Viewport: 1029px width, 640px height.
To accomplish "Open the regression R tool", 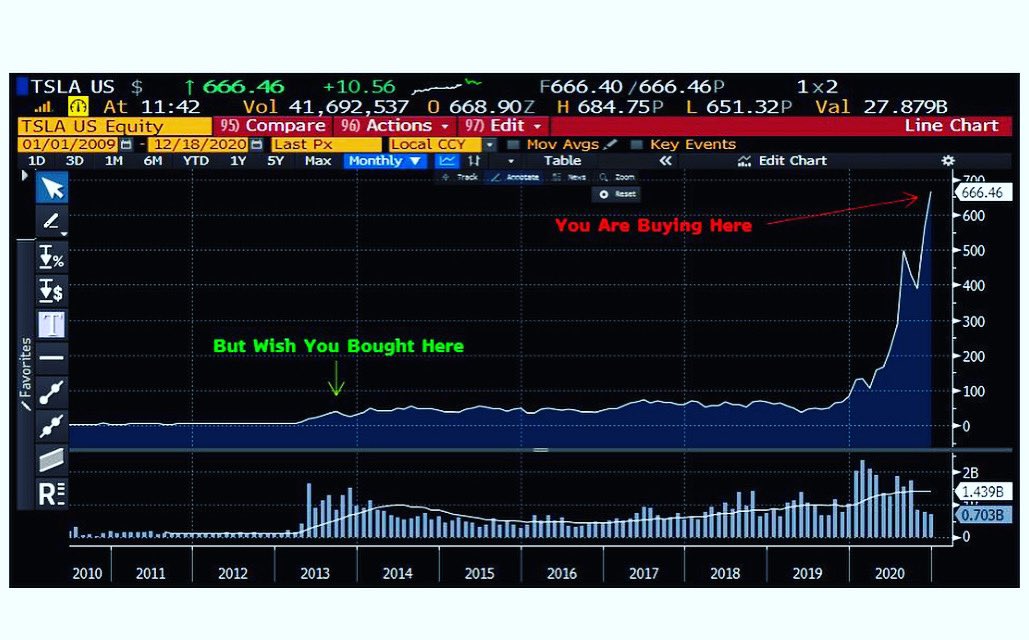I will (51, 494).
